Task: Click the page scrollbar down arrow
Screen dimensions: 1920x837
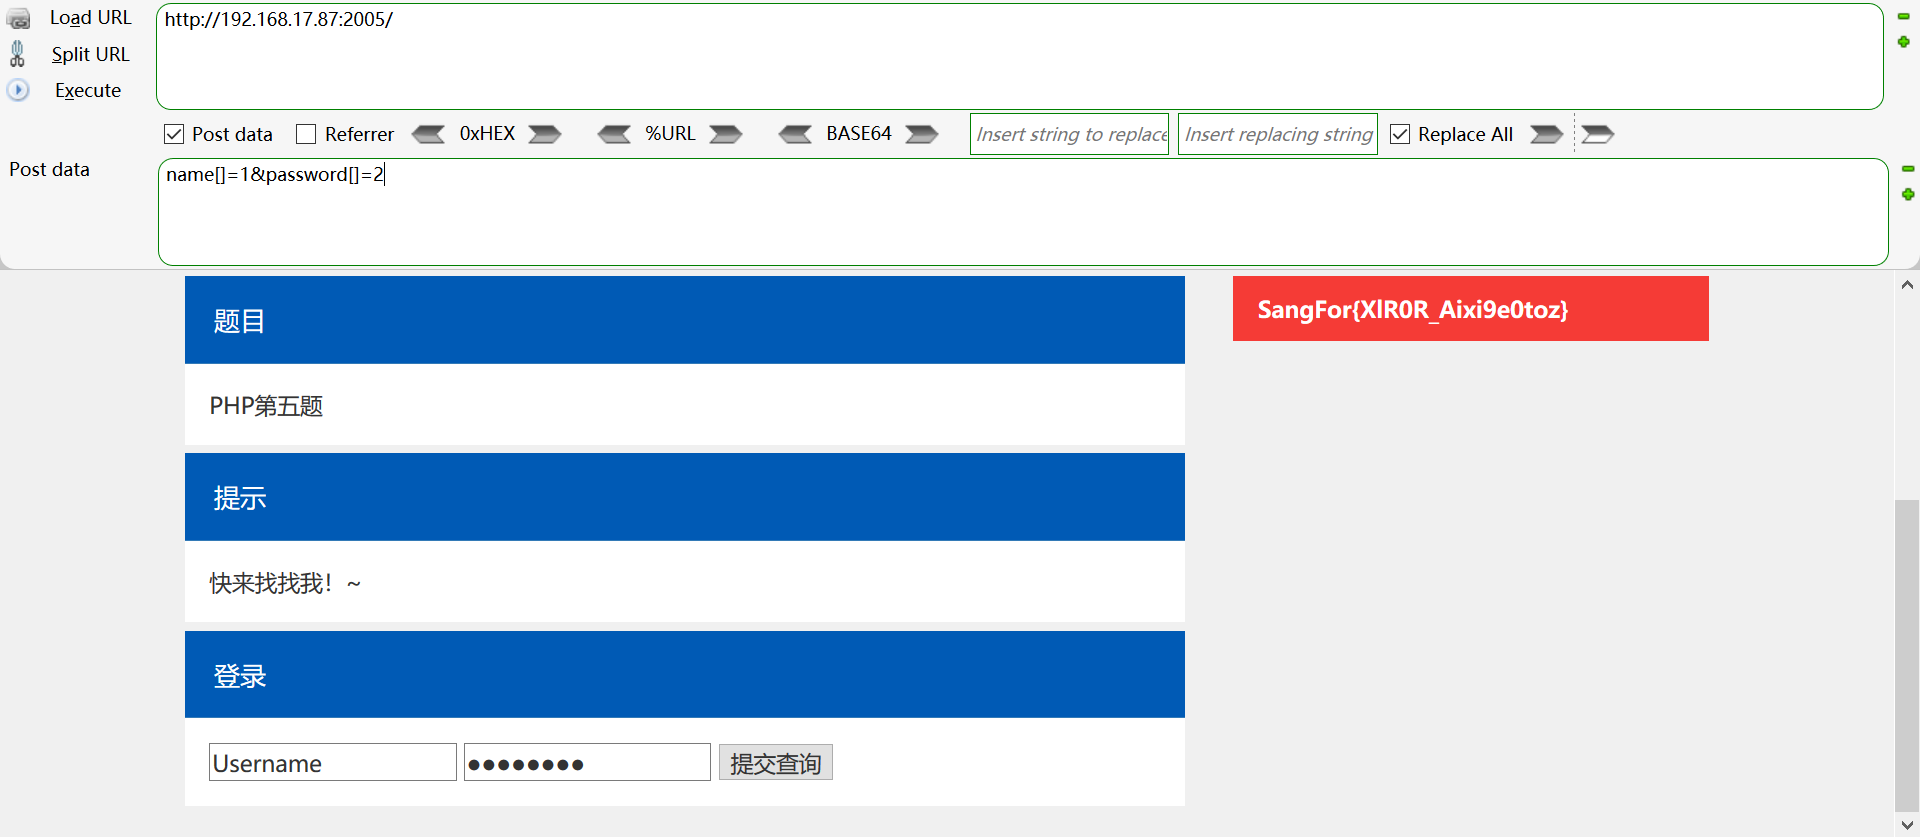Action: coord(1907,825)
